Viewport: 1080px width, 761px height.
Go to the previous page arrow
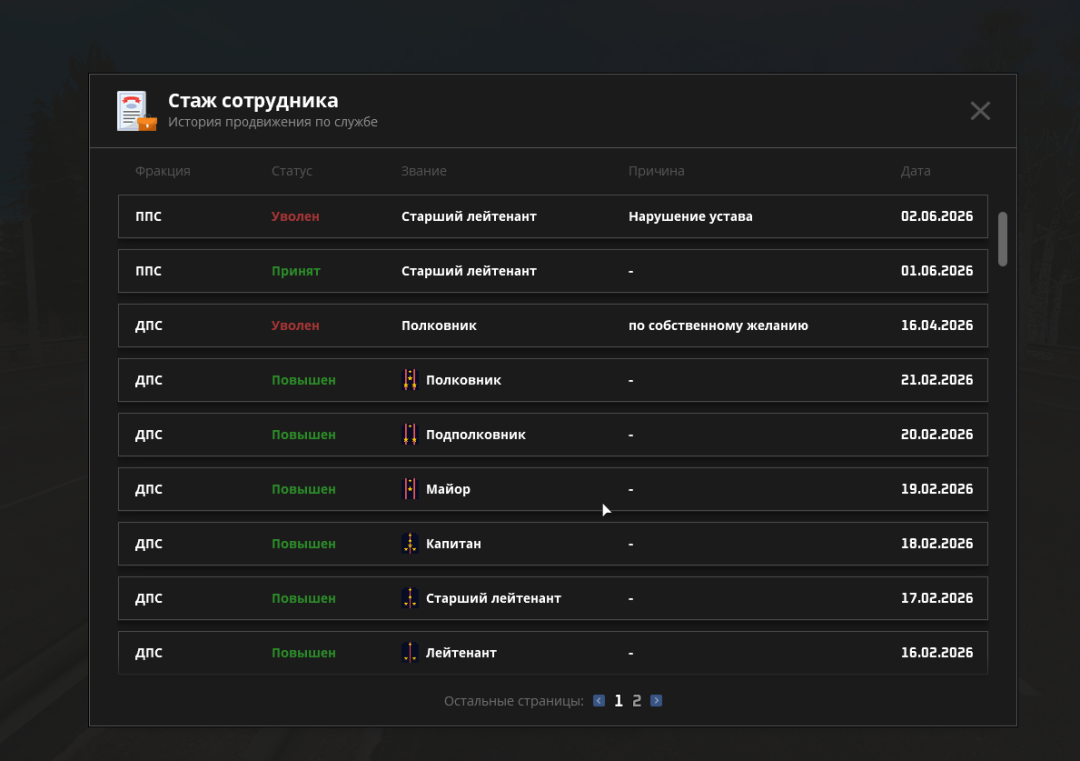click(x=599, y=700)
